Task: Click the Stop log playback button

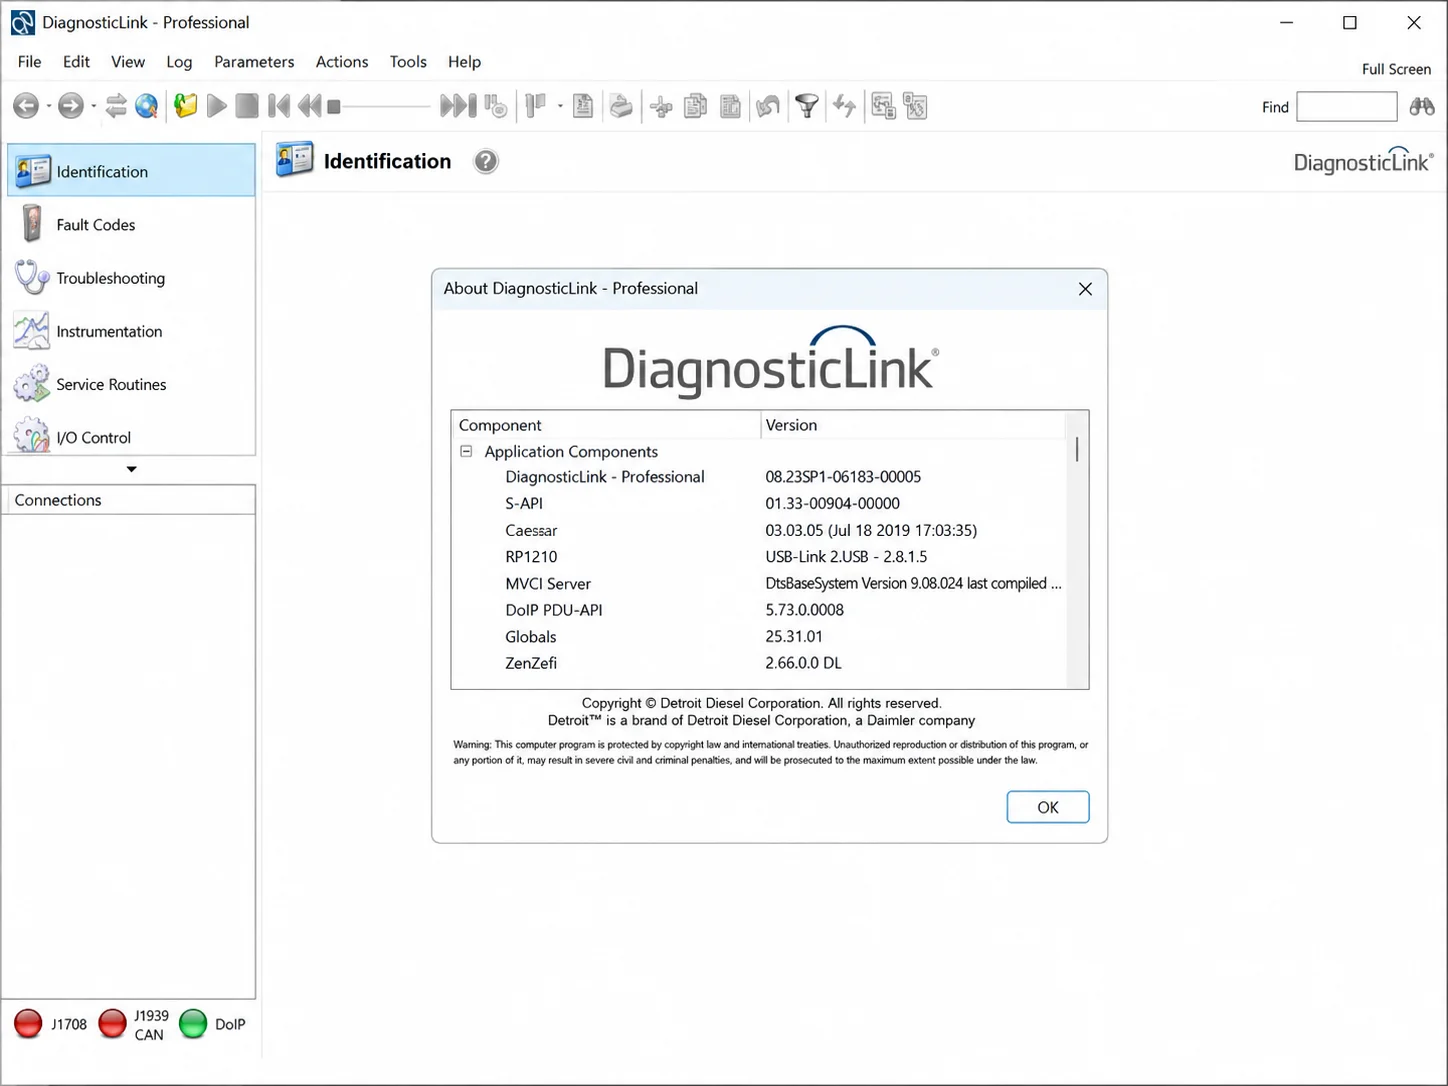Action: [x=247, y=106]
